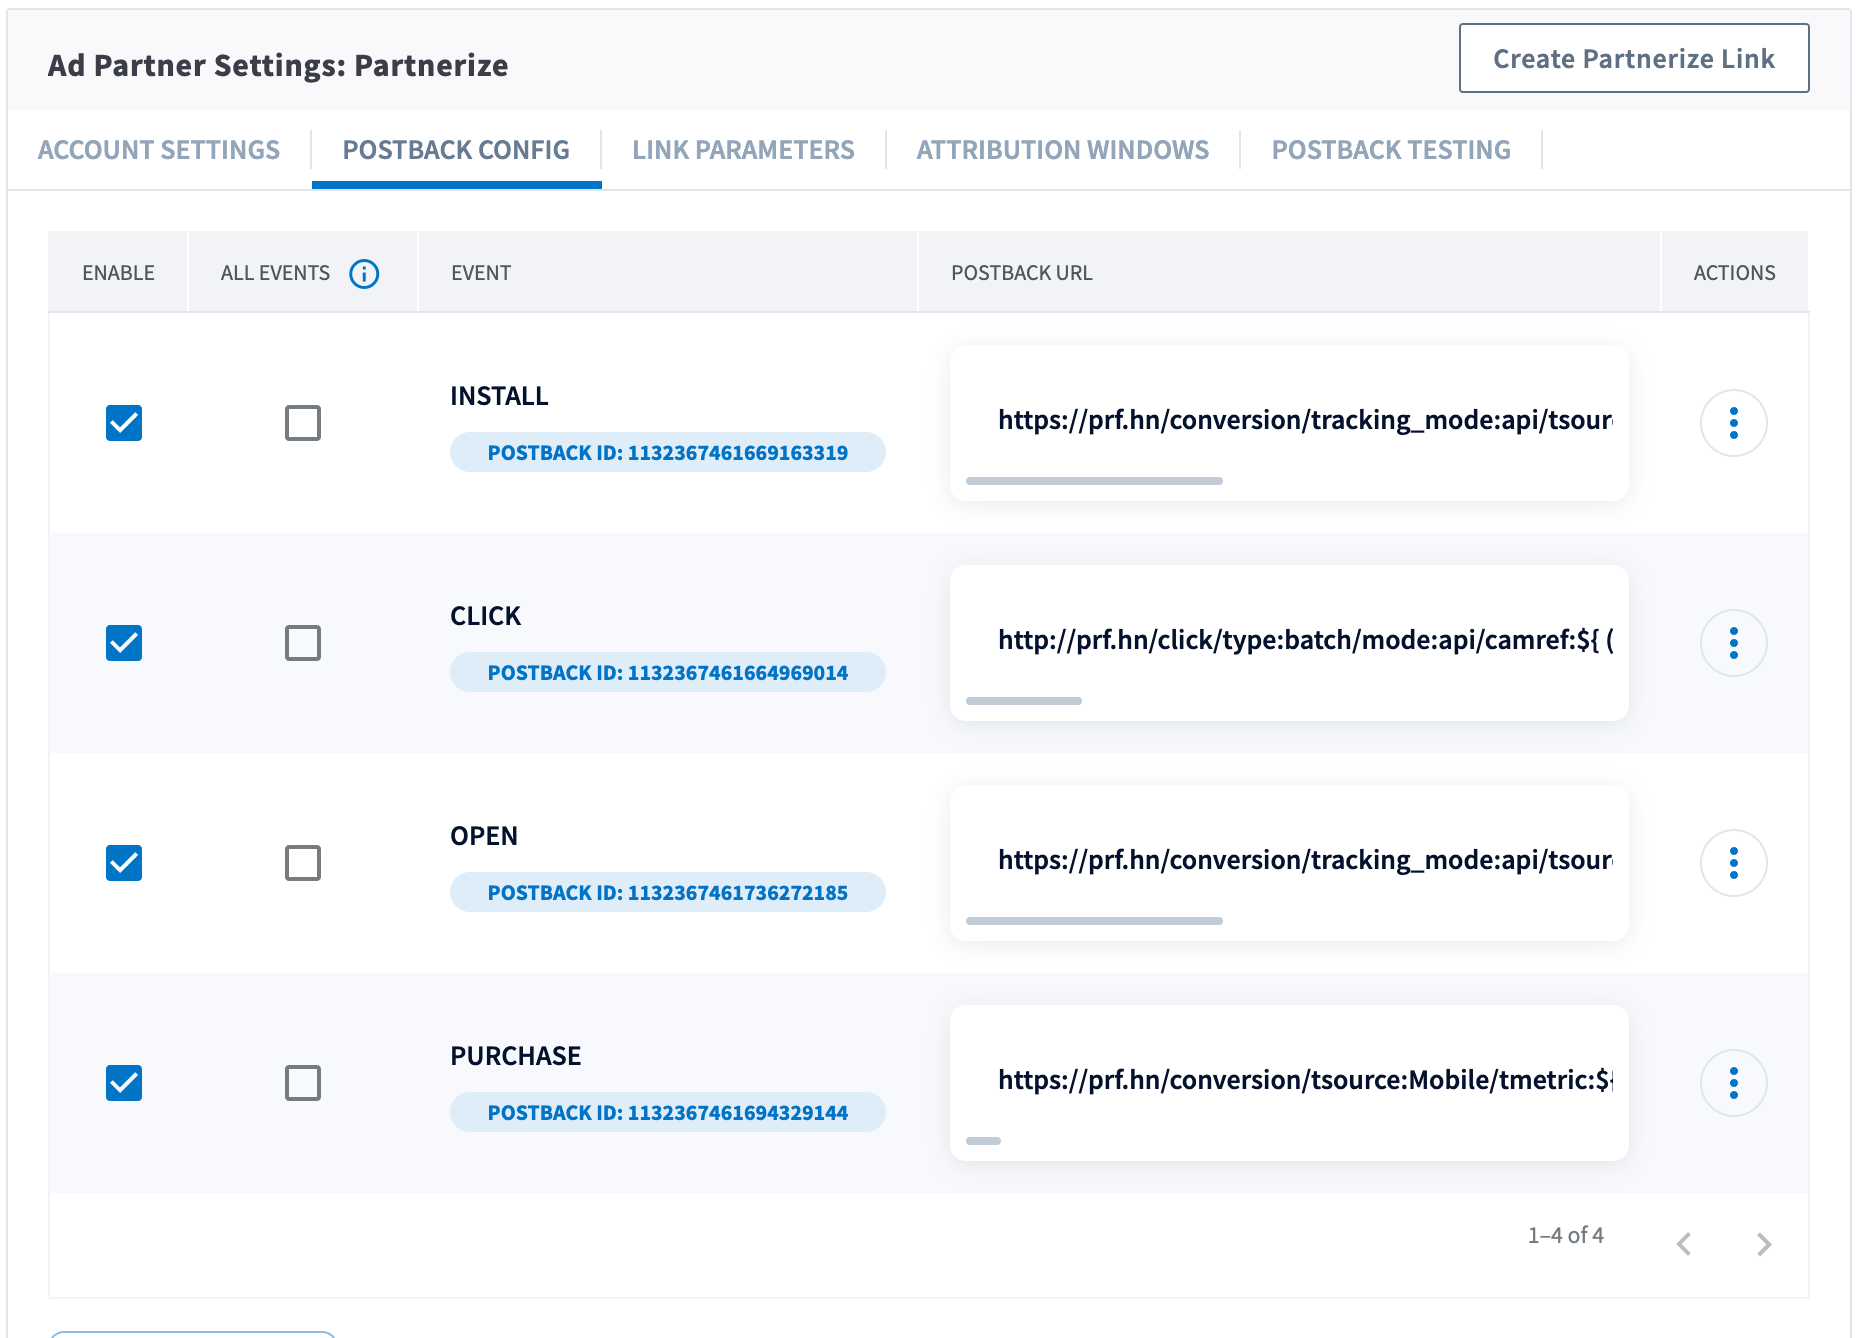Viewport: 1858px width, 1338px height.
Task: Open actions menu for PURCHASE postback
Action: click(x=1733, y=1083)
